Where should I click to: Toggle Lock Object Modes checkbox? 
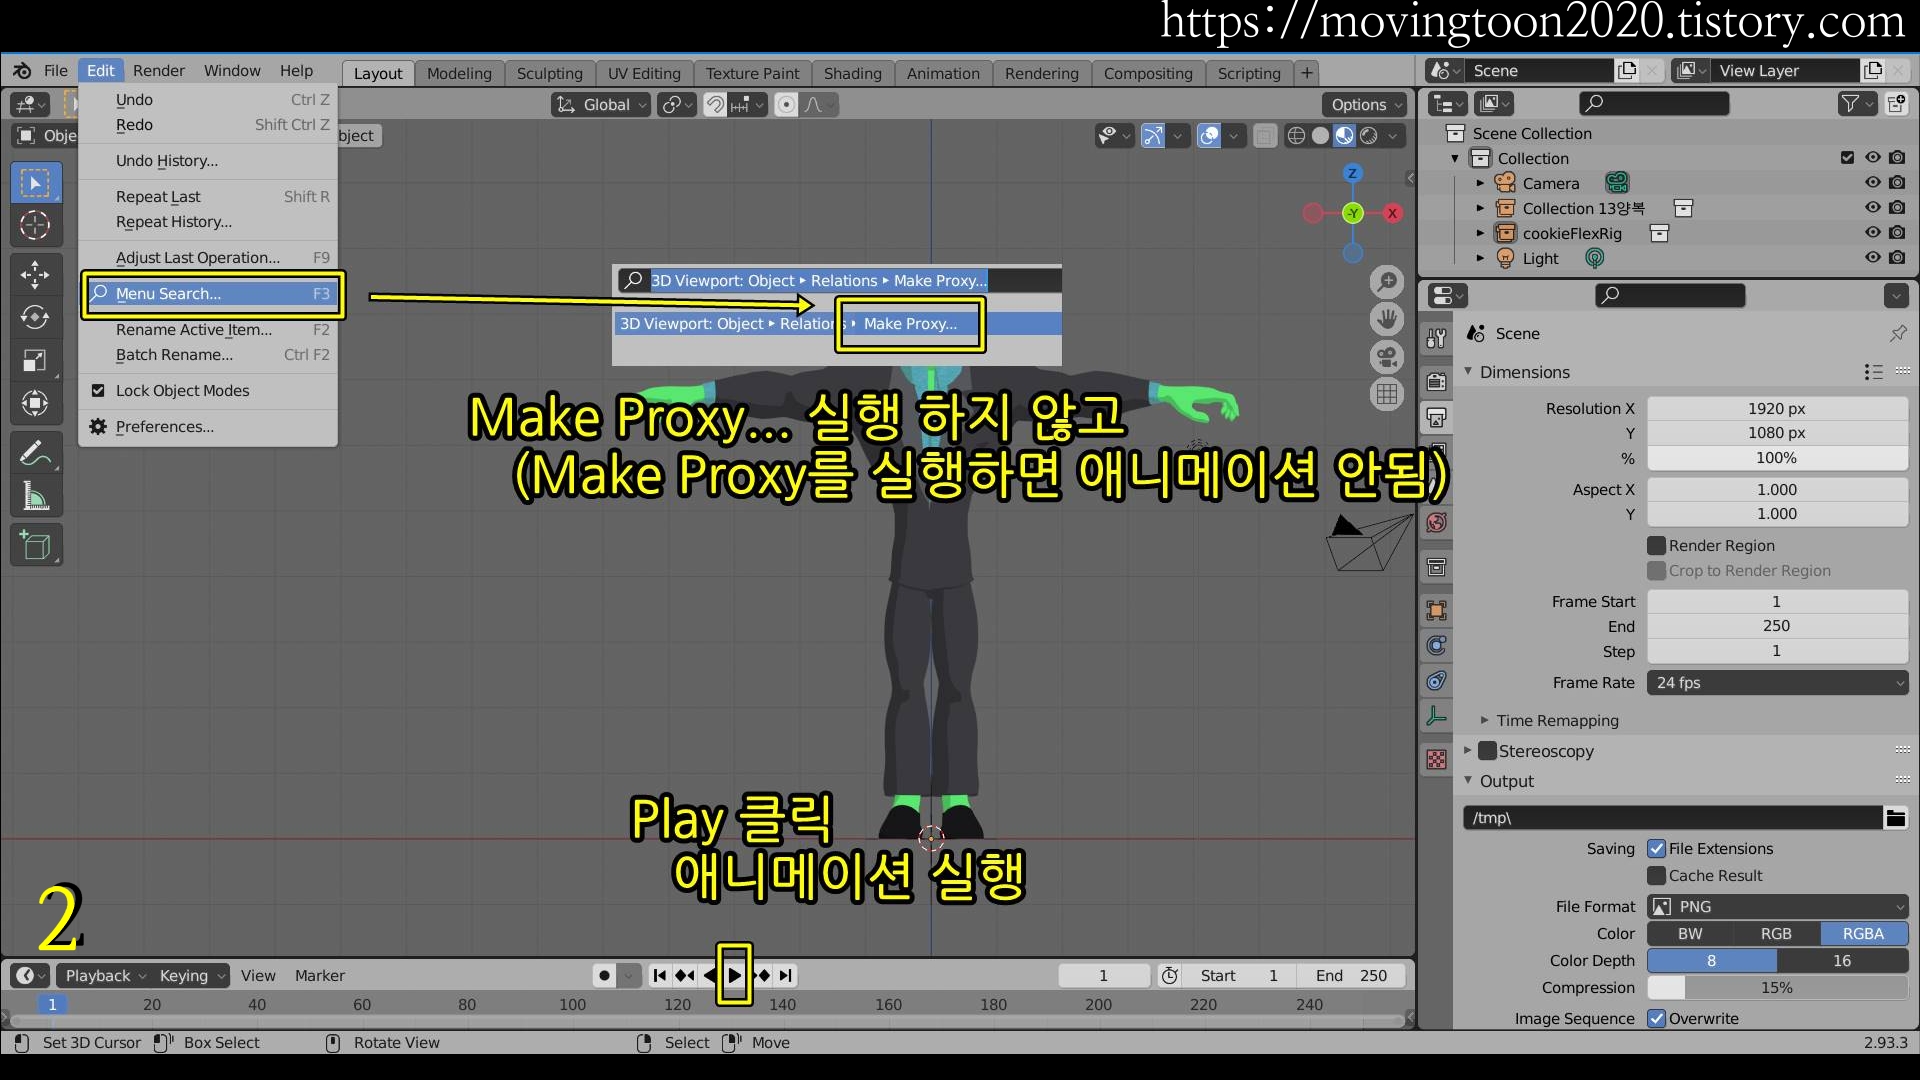coord(98,391)
